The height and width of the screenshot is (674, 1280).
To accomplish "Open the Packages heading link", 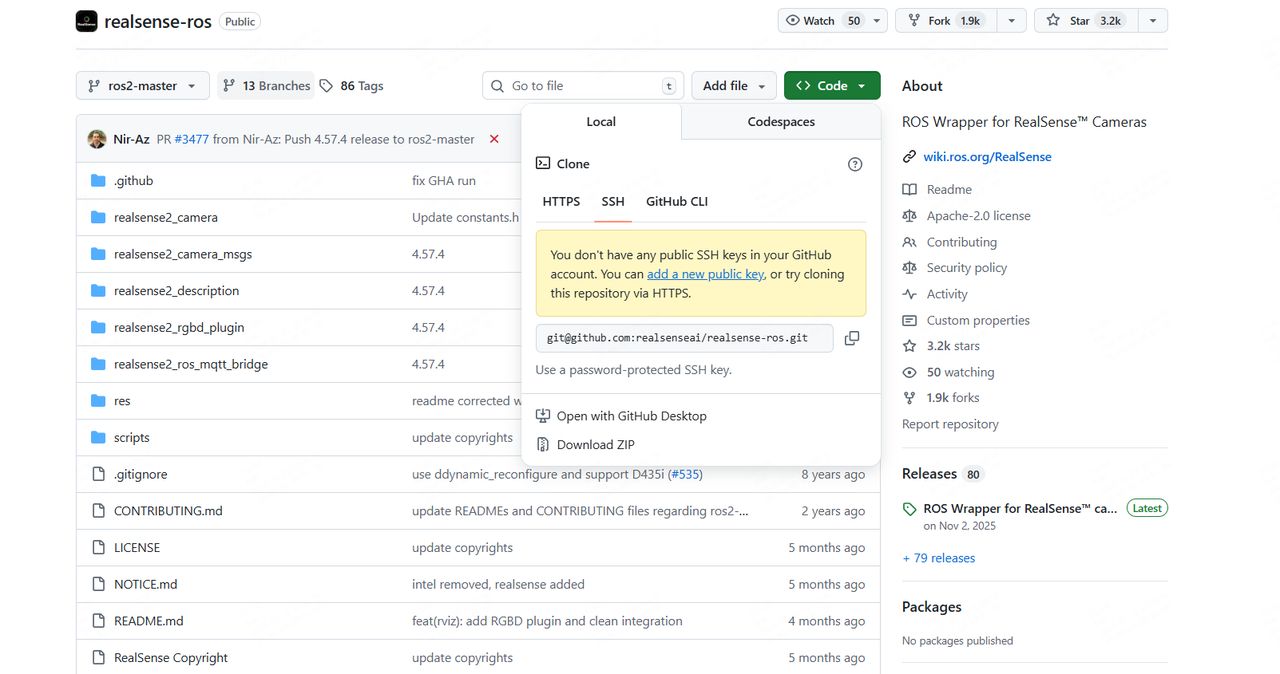I will (x=932, y=607).
